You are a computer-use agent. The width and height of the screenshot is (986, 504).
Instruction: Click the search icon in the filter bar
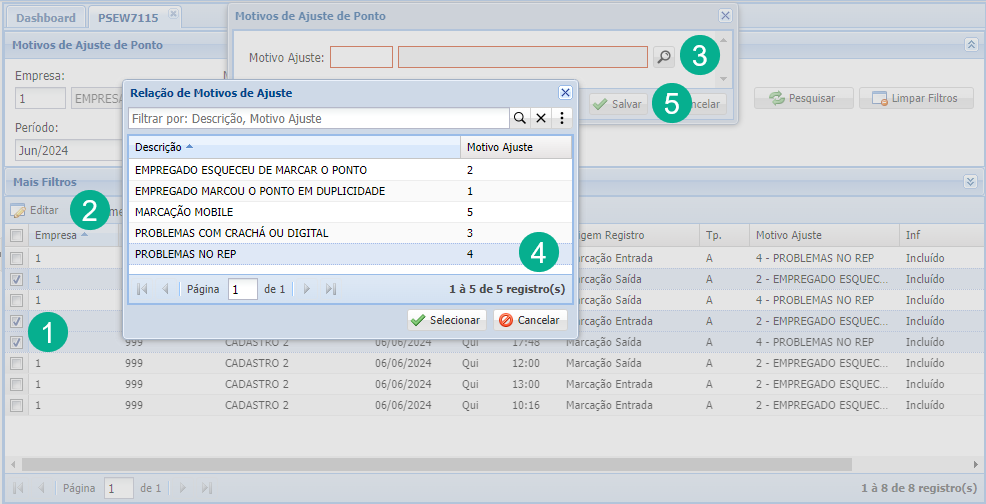click(x=520, y=118)
